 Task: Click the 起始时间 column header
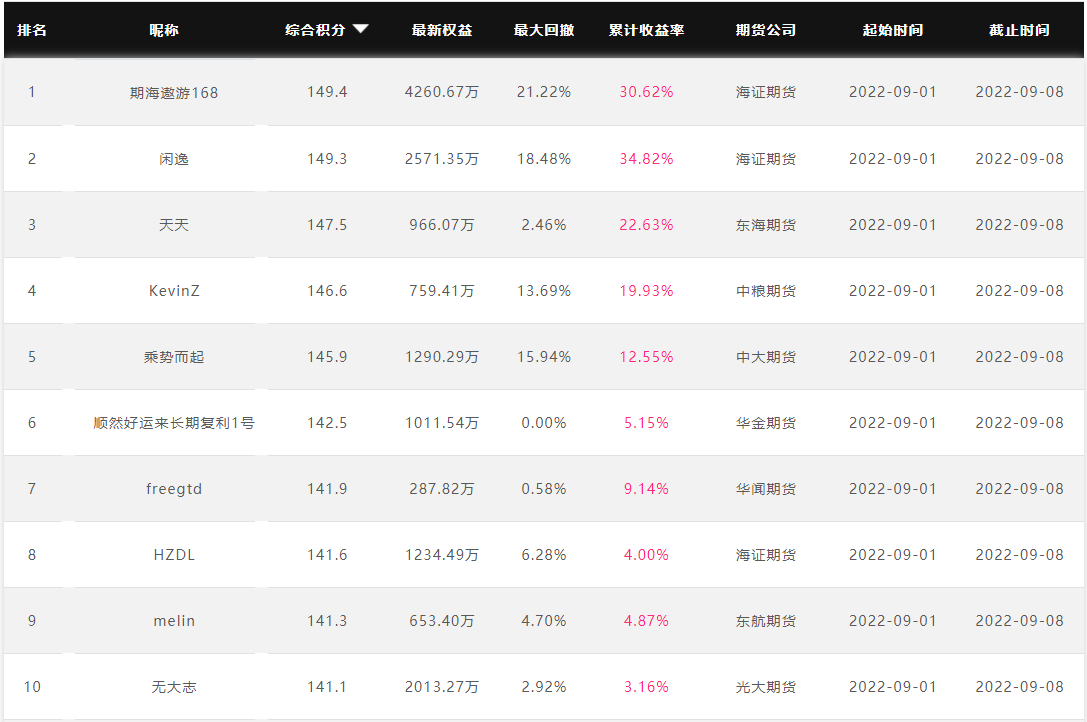pyautogui.click(x=892, y=30)
